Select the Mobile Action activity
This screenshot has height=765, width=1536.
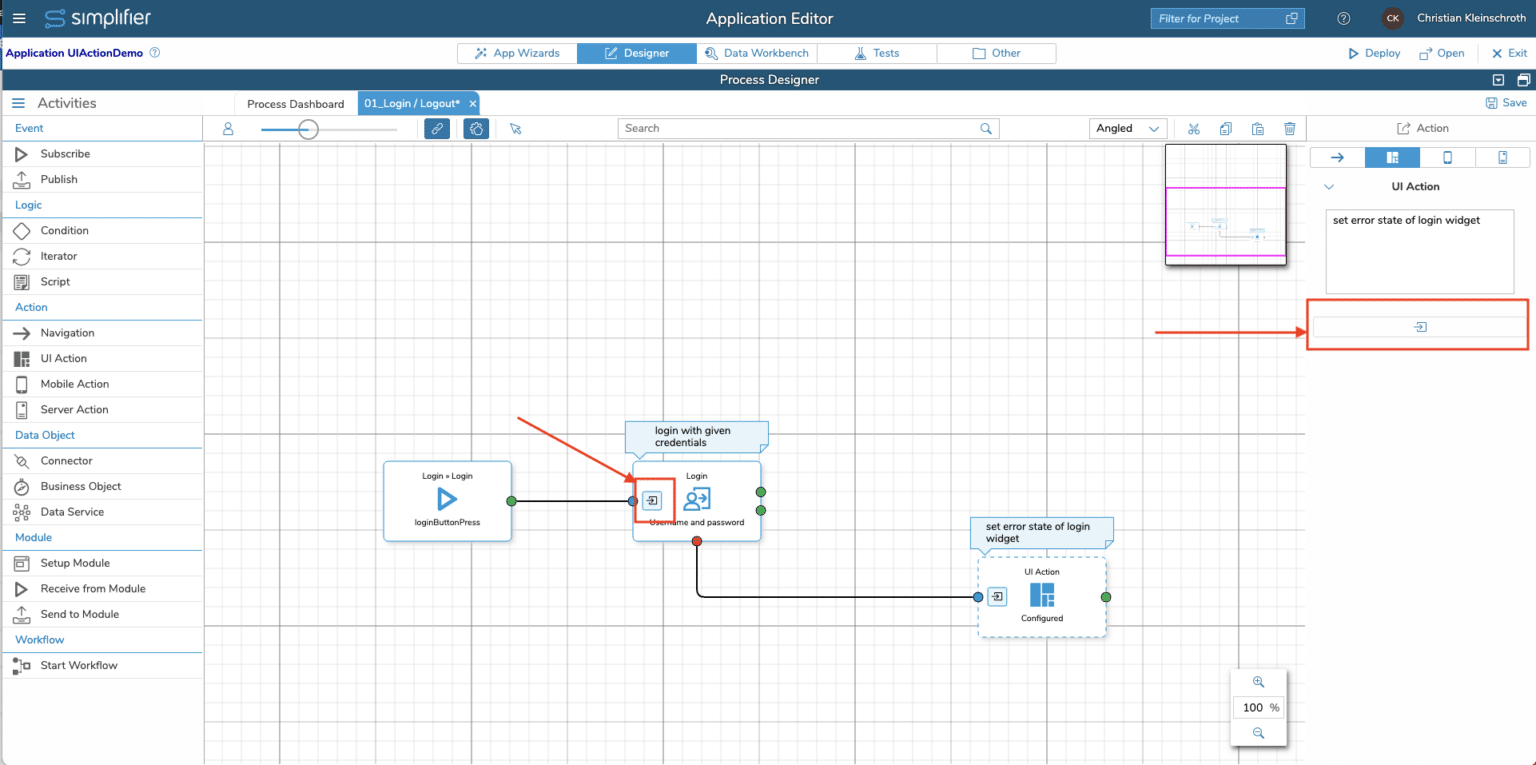tap(102, 384)
